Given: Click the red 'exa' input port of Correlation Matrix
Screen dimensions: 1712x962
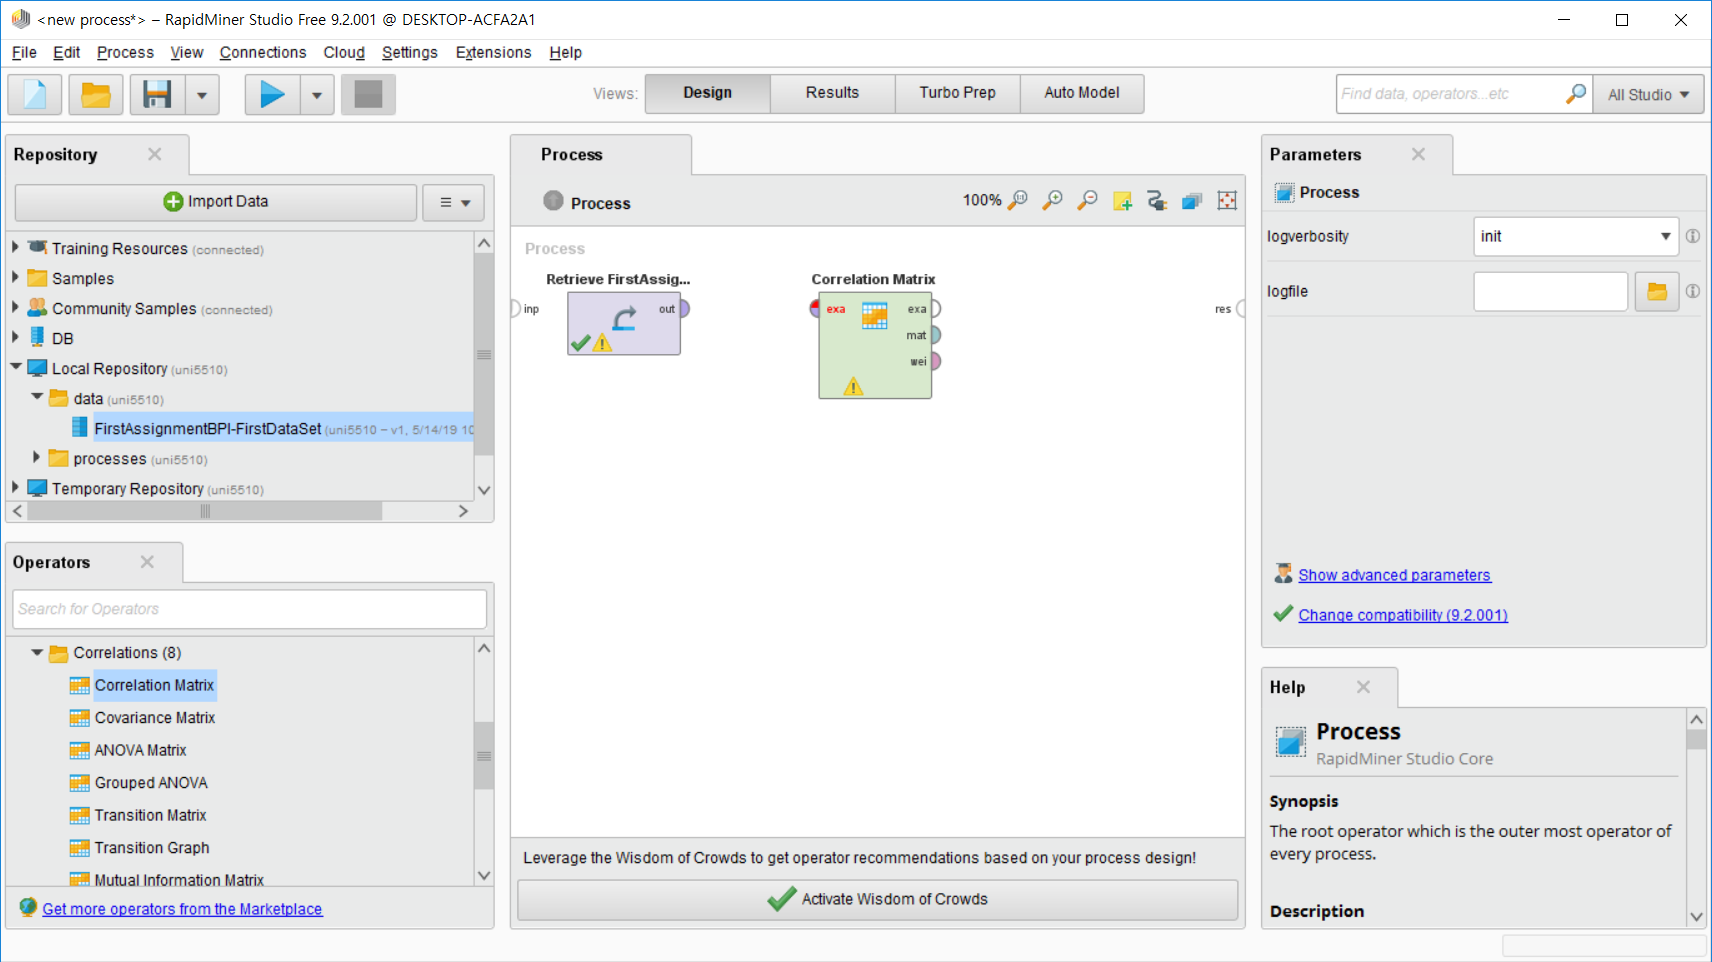Looking at the screenshot, I should pos(815,309).
